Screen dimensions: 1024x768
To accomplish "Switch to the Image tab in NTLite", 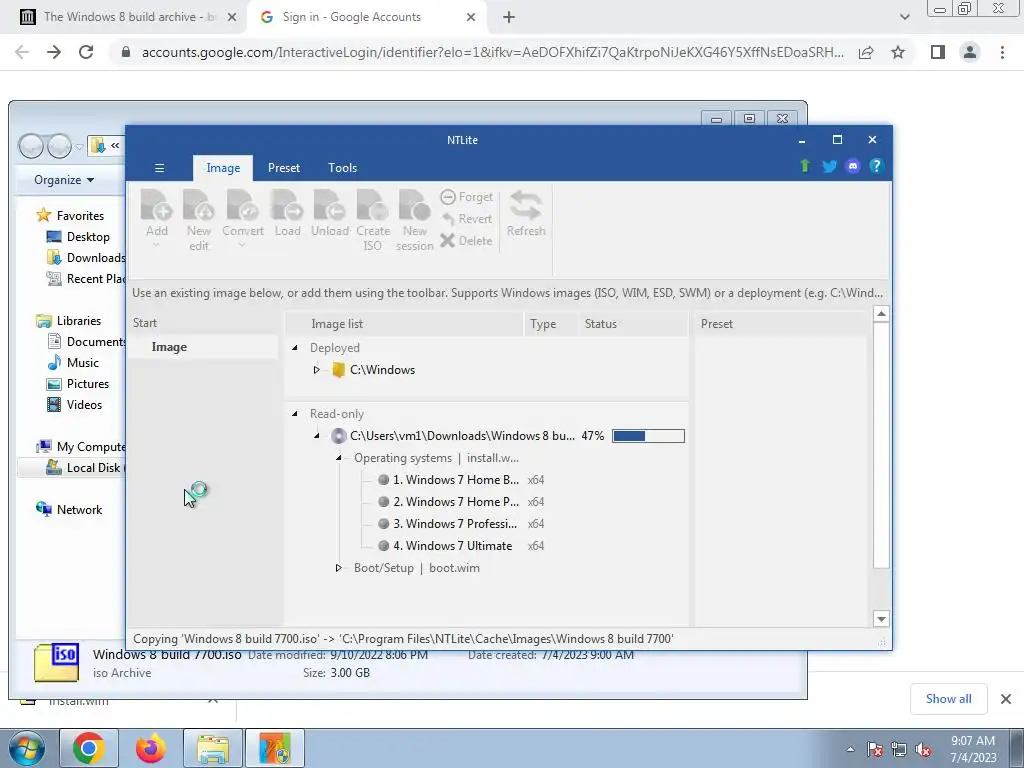I will tap(223, 168).
